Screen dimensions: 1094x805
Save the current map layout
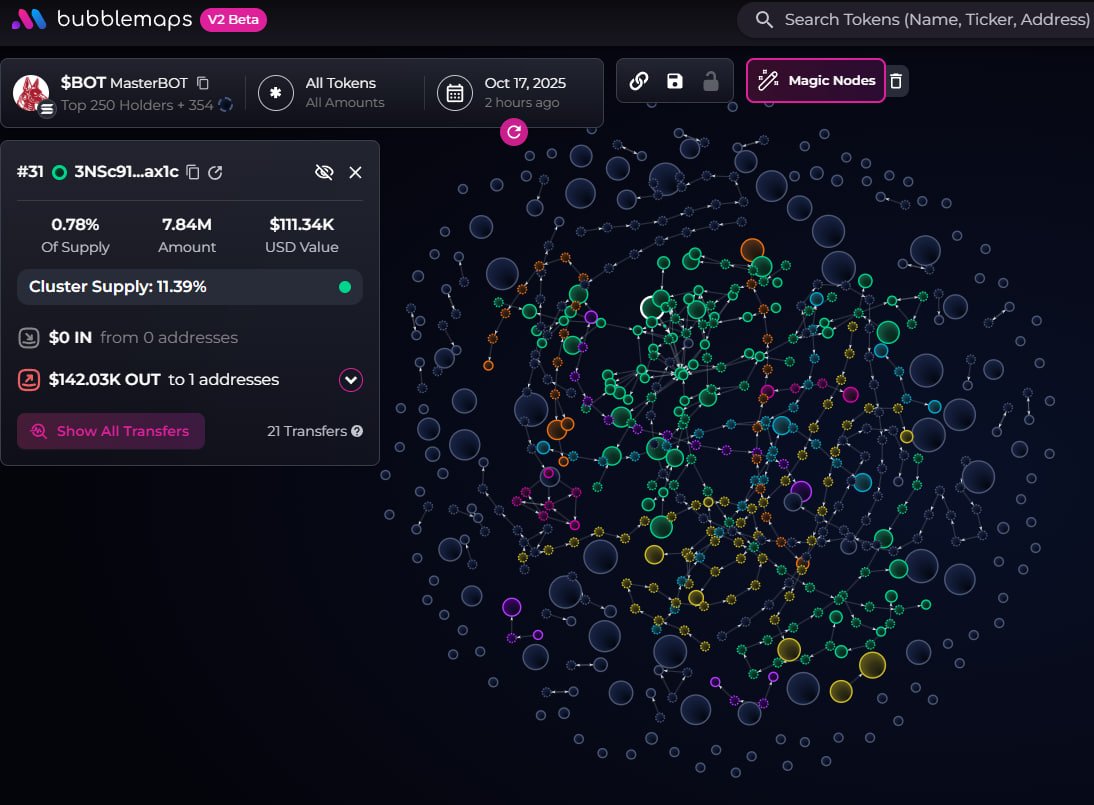(675, 81)
